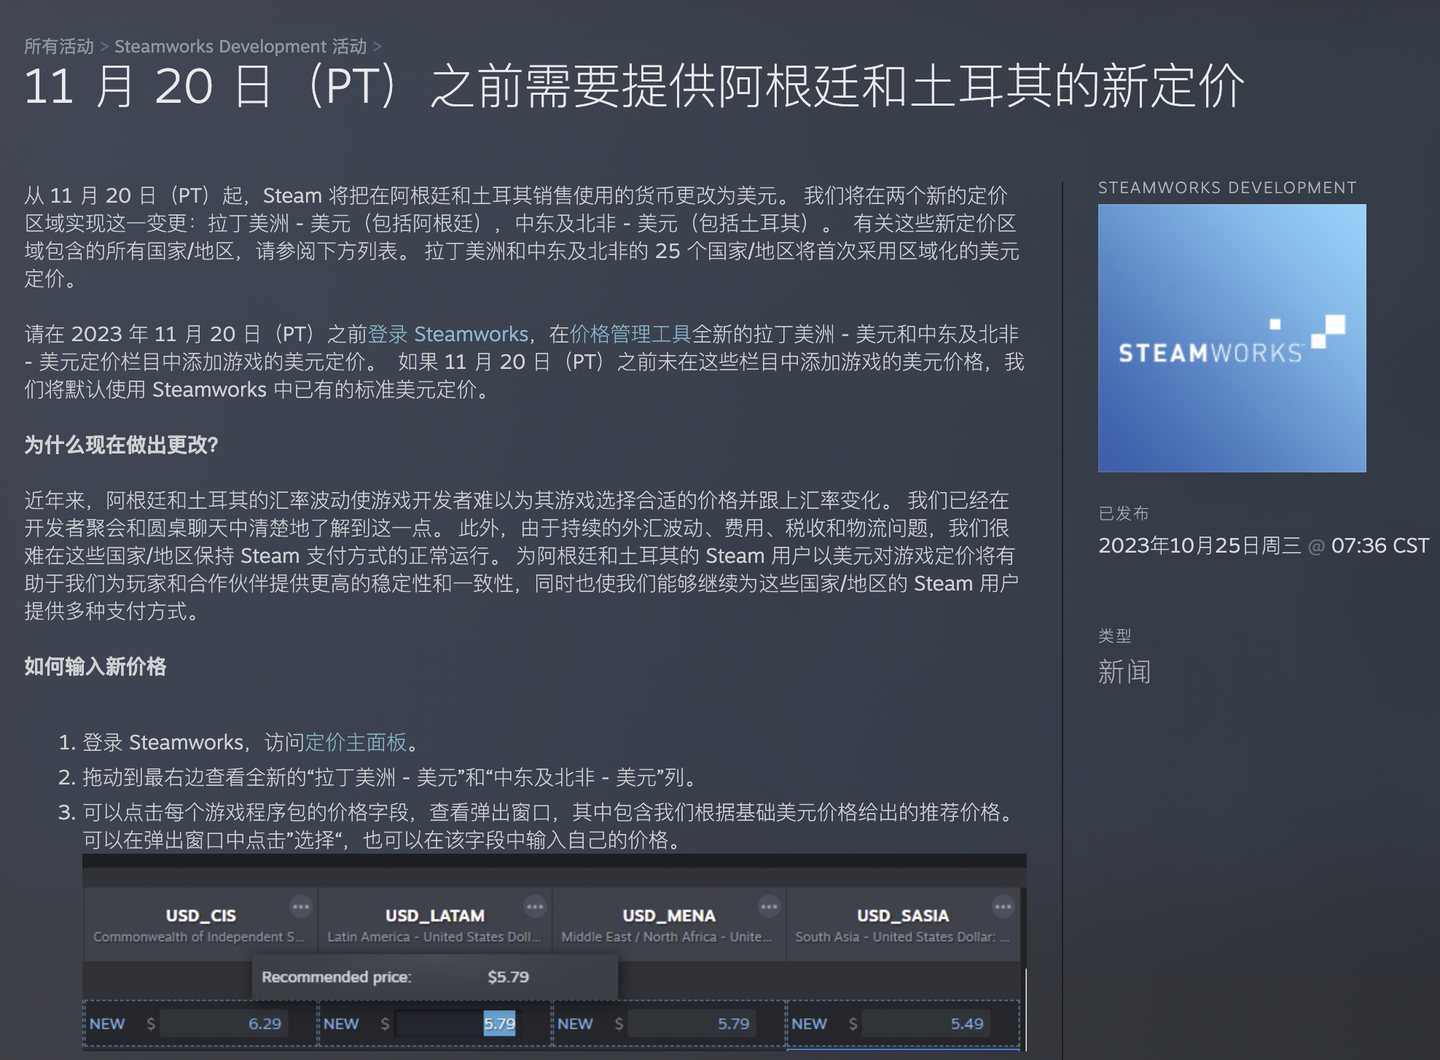Navigate to 所有活动 via the breadcrumb
The width and height of the screenshot is (1440, 1060).
coord(58,46)
